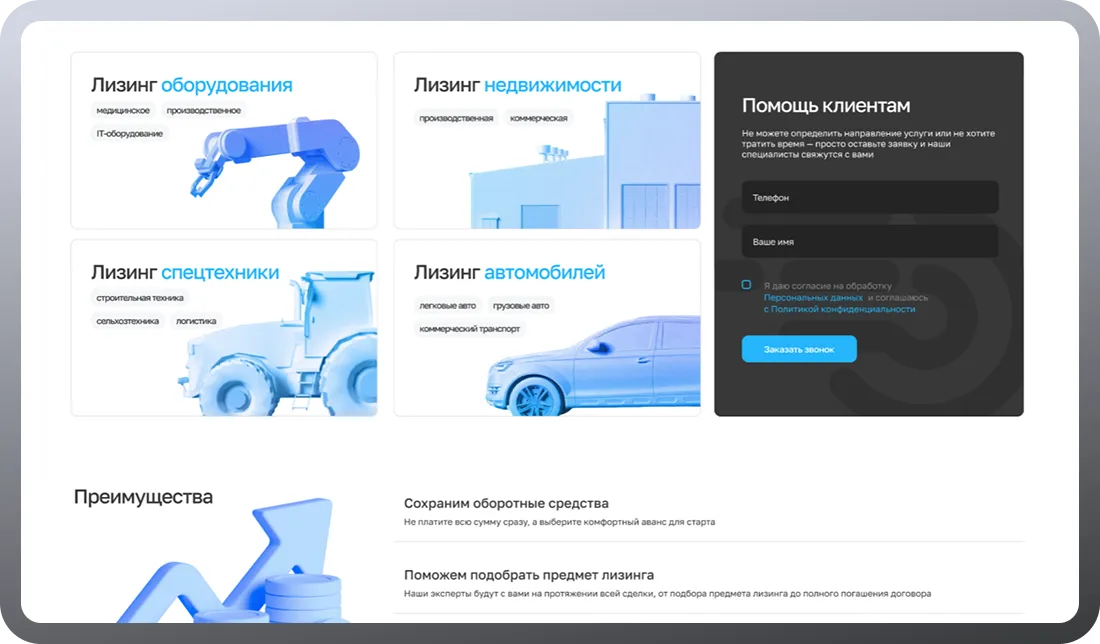Focus the Ваше имя input field

coord(870,241)
